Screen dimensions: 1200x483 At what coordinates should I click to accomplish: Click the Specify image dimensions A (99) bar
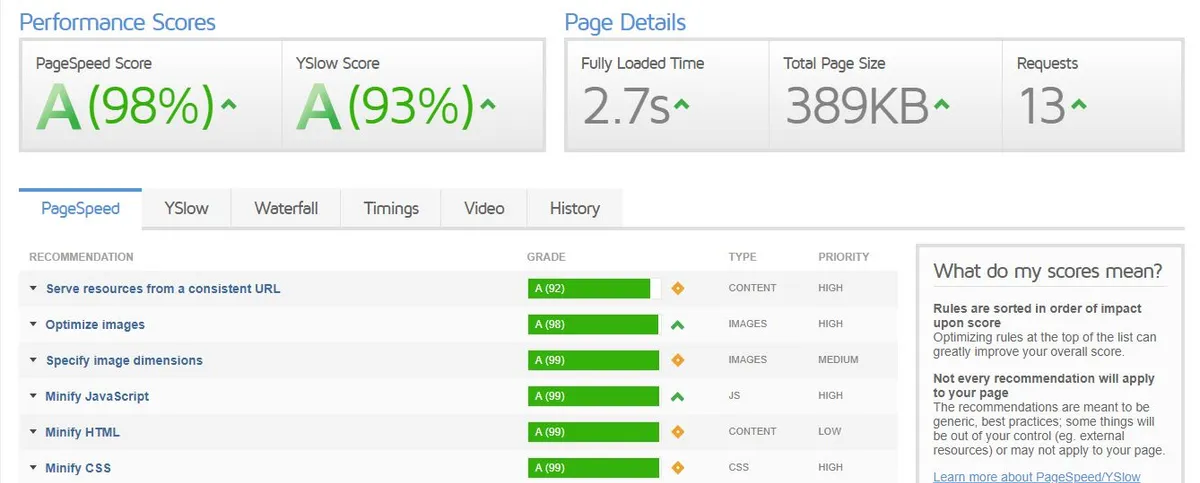(594, 361)
